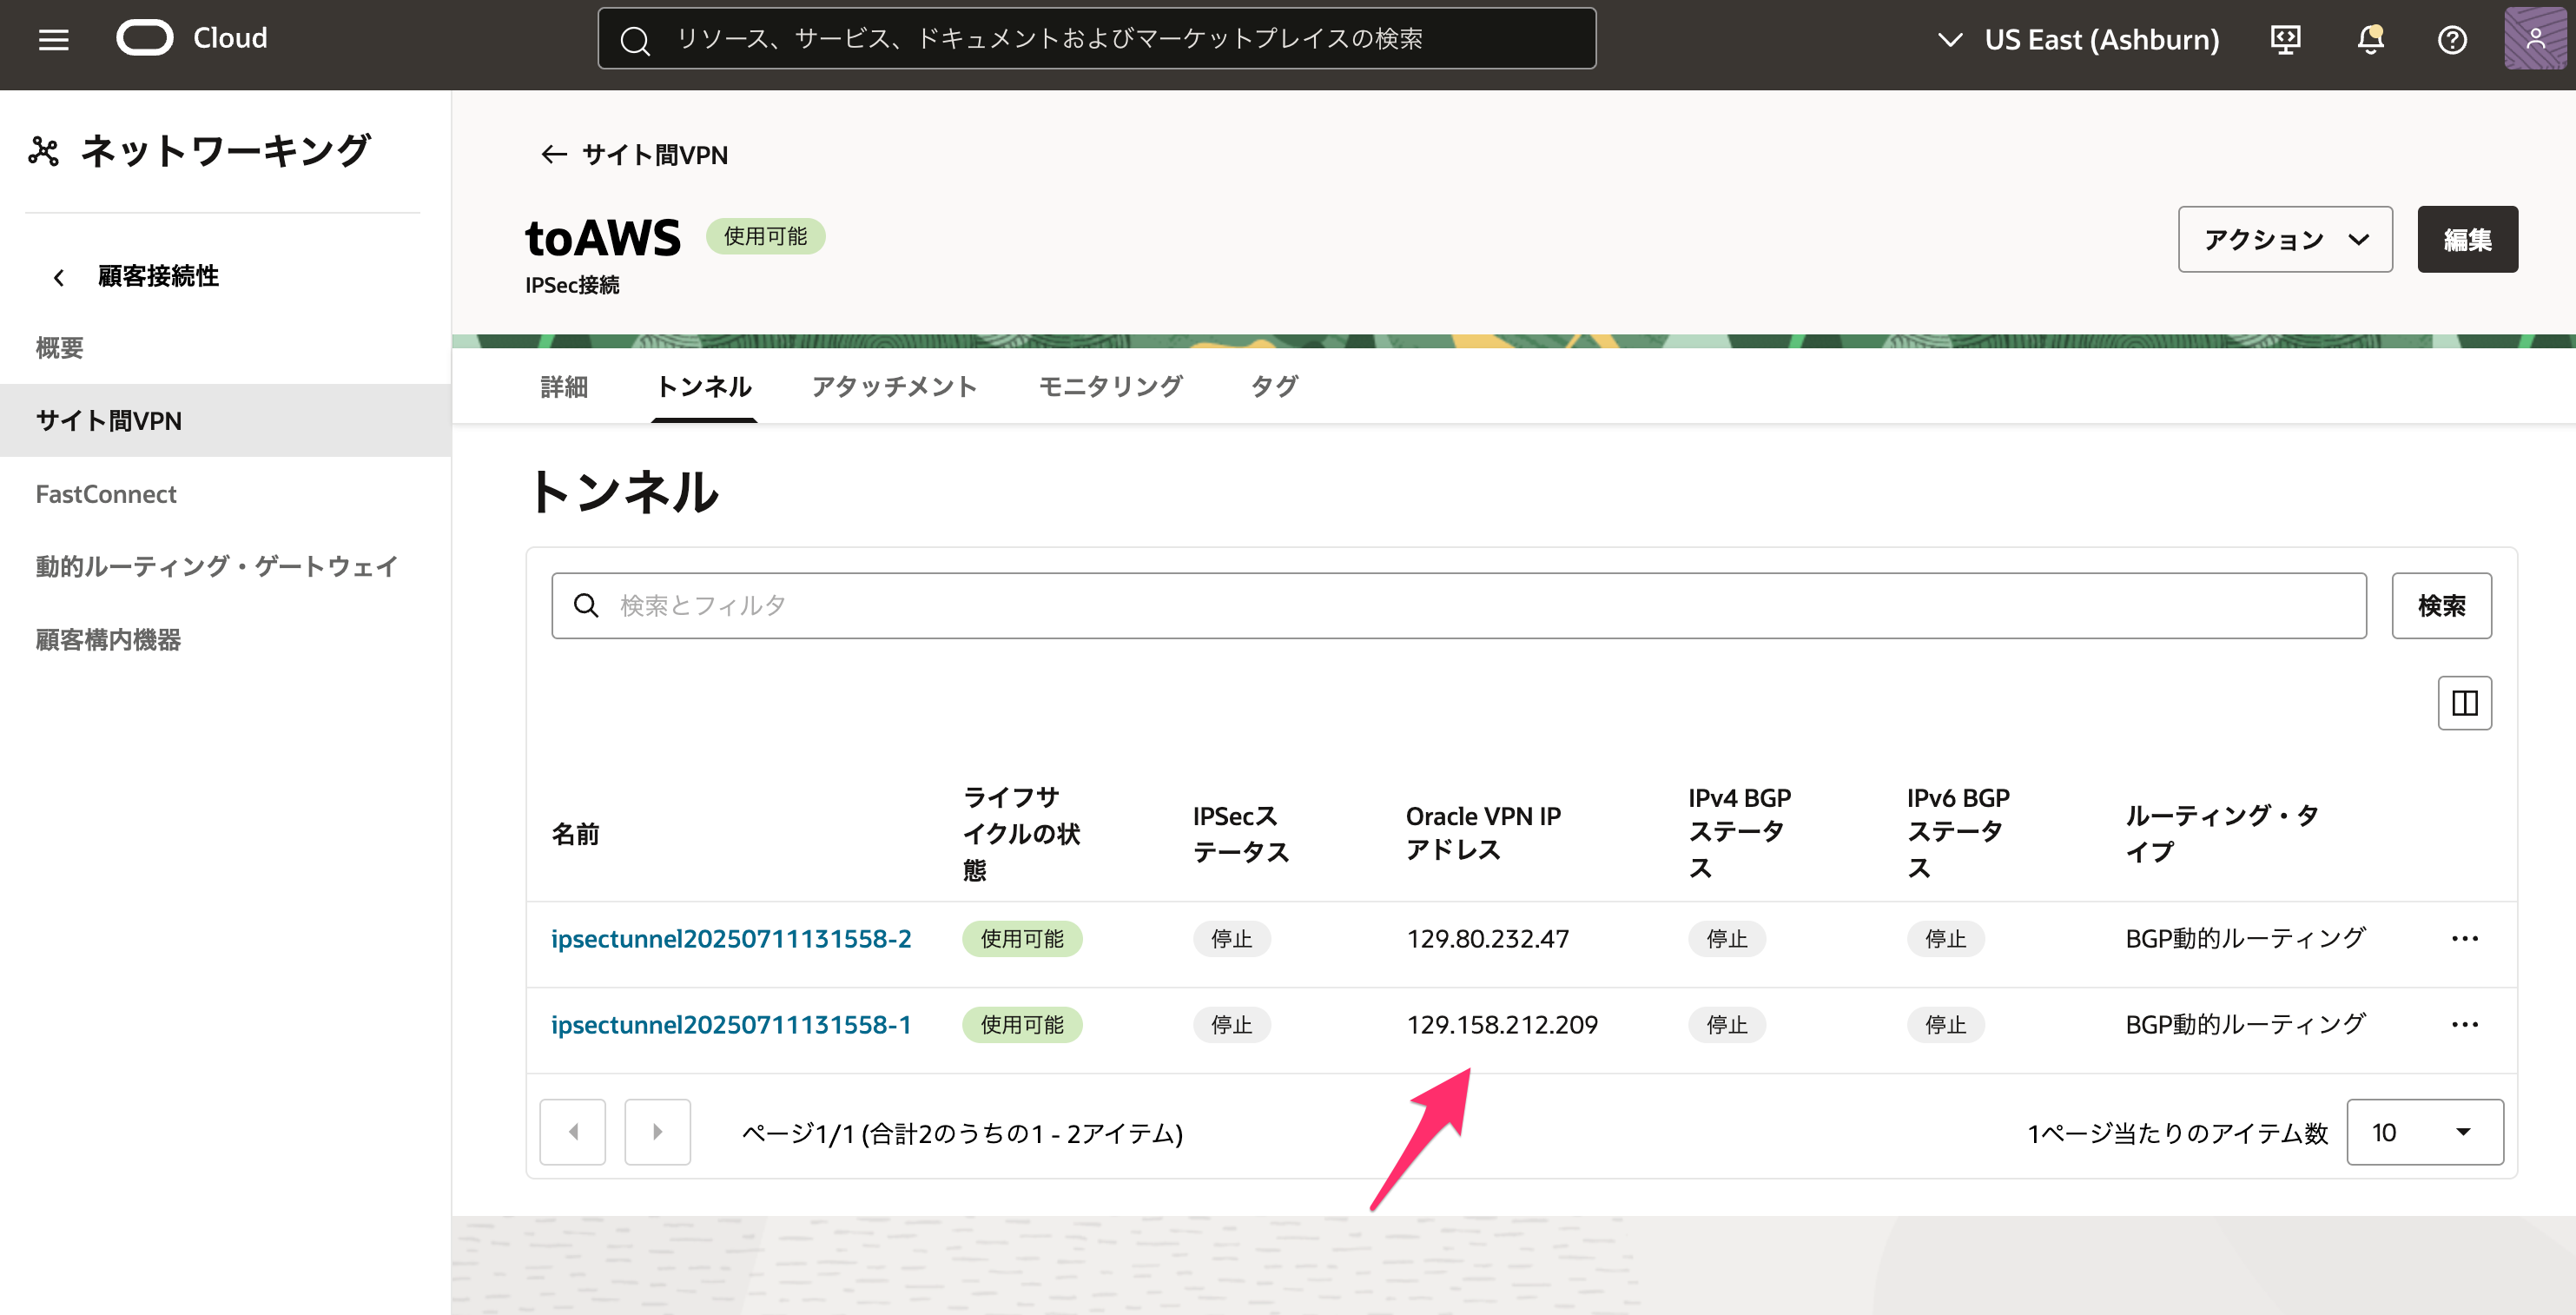Open the hamburger navigation menu

(53, 39)
